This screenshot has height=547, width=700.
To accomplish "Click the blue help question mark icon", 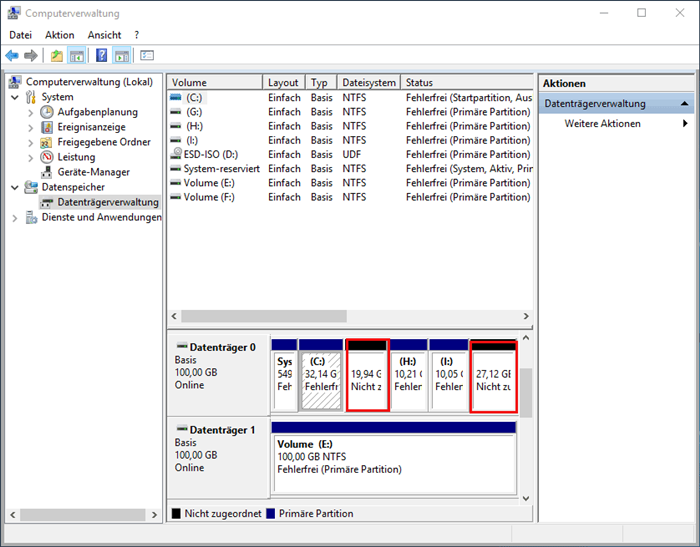I will click(x=101, y=55).
